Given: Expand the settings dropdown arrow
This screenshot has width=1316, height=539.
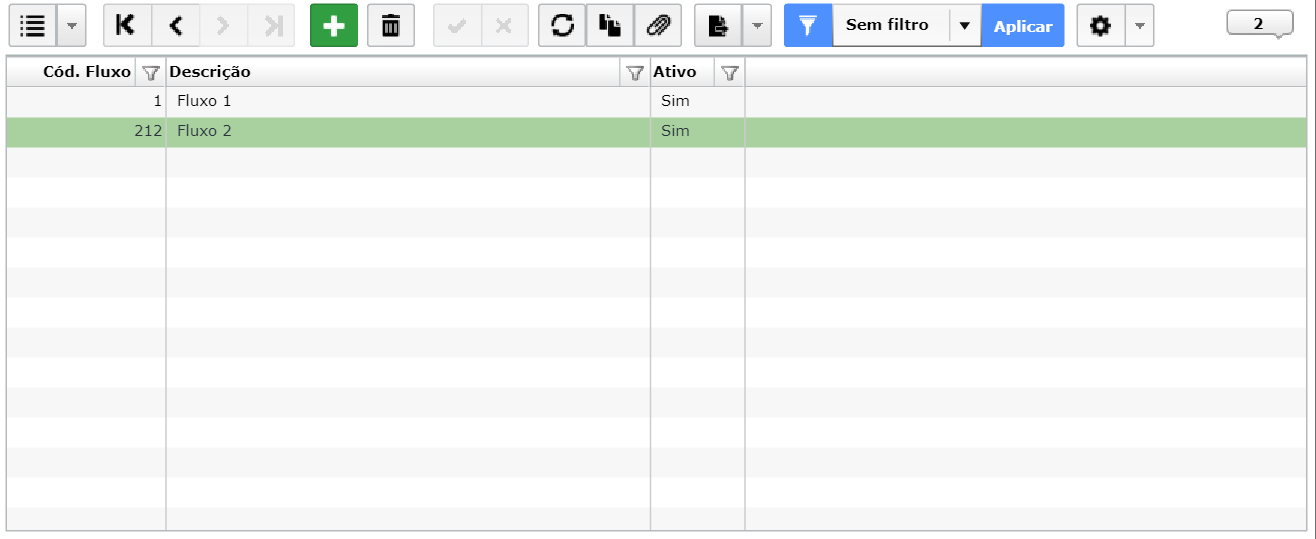Looking at the screenshot, I should 1139,26.
